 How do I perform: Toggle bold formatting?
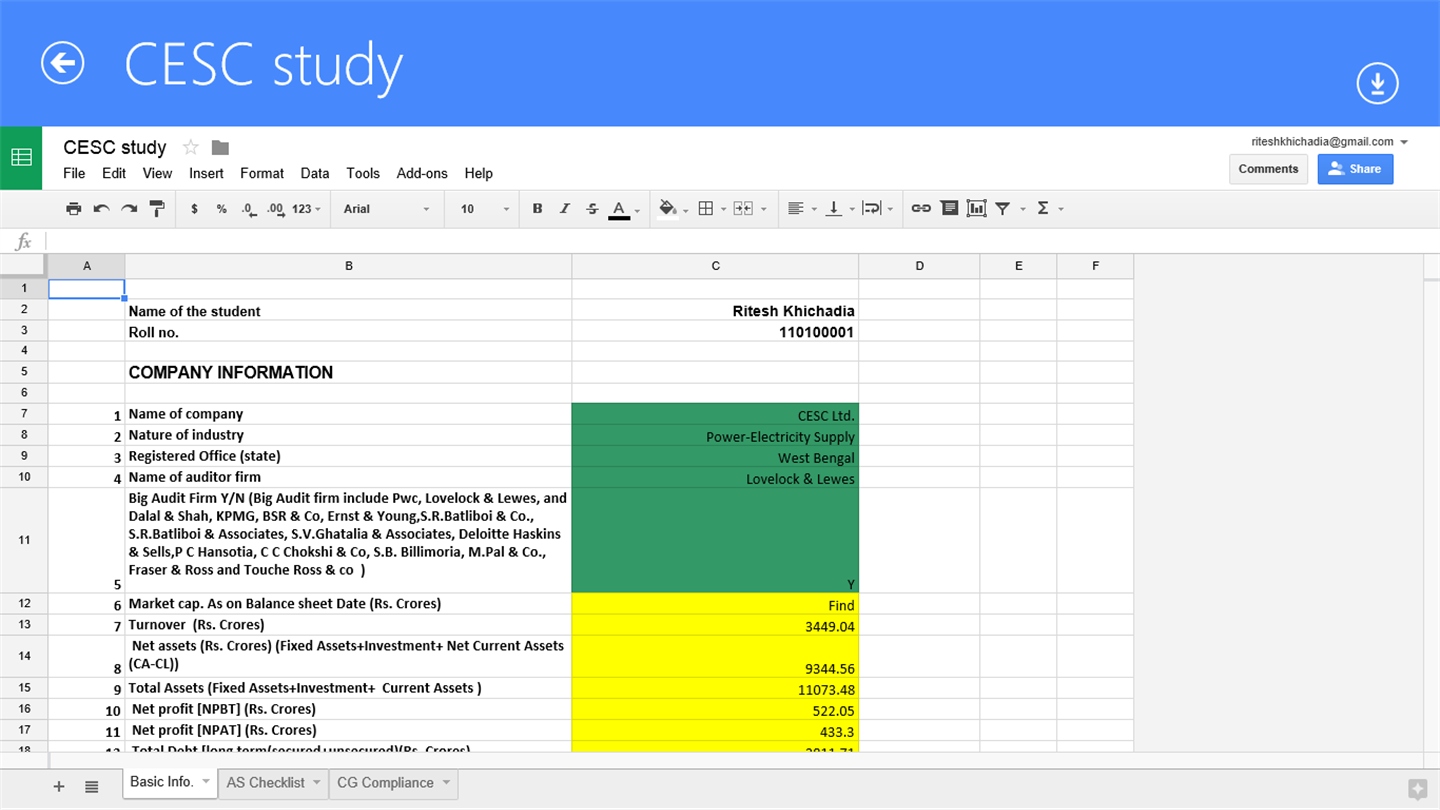click(x=537, y=208)
